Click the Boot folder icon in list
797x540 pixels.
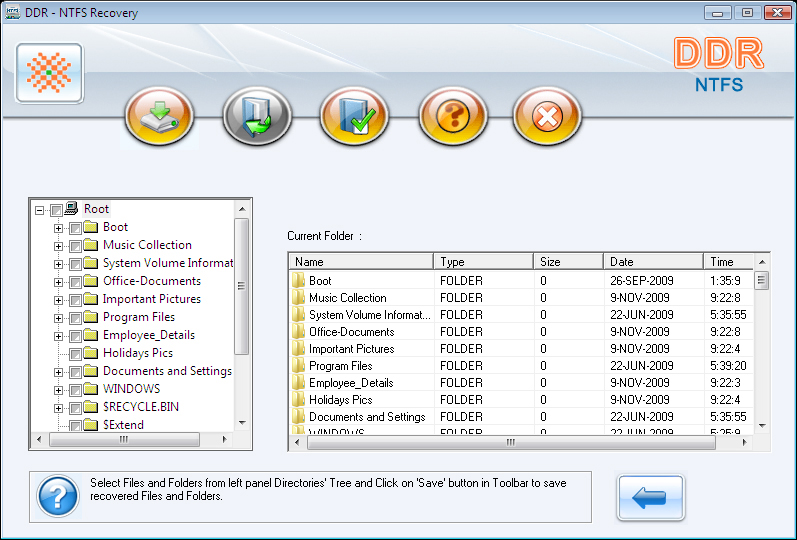[x=298, y=281]
